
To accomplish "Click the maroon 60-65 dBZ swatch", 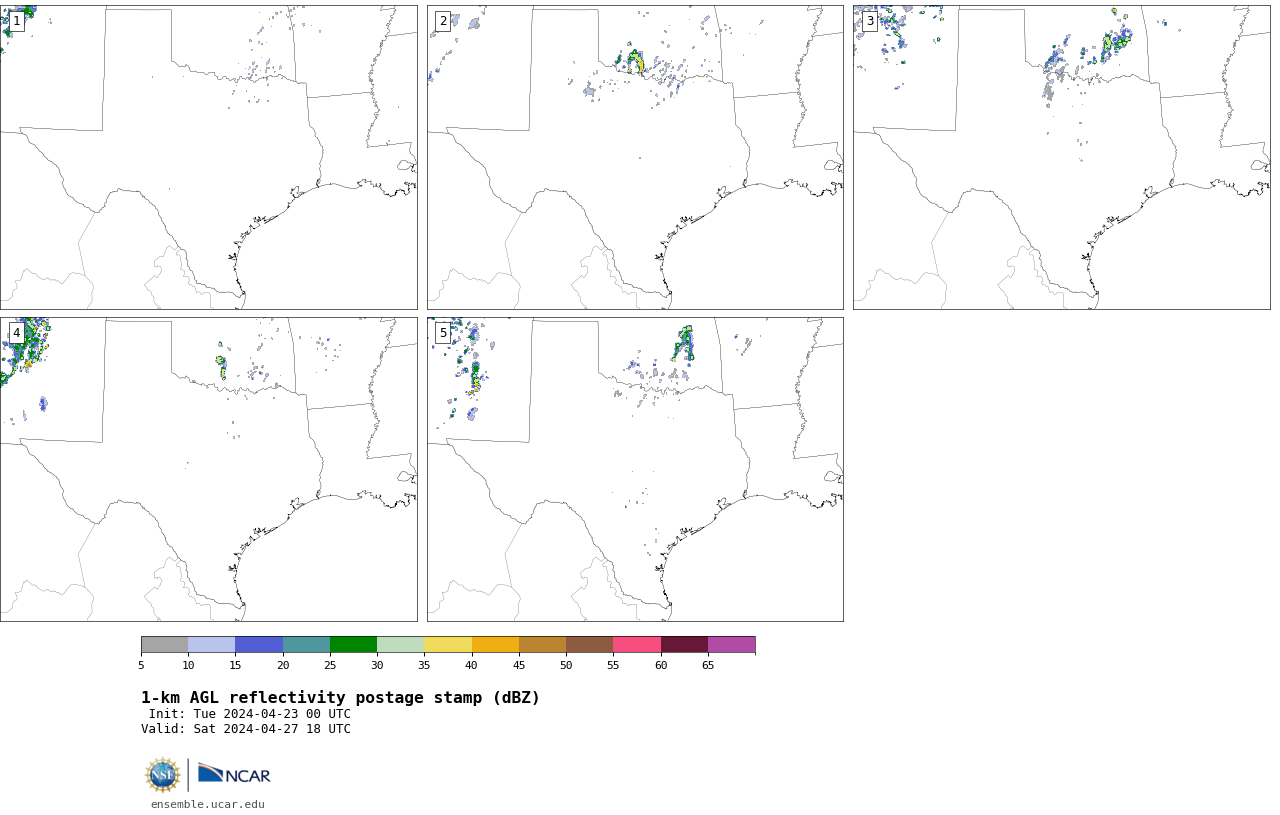I will point(684,644).
